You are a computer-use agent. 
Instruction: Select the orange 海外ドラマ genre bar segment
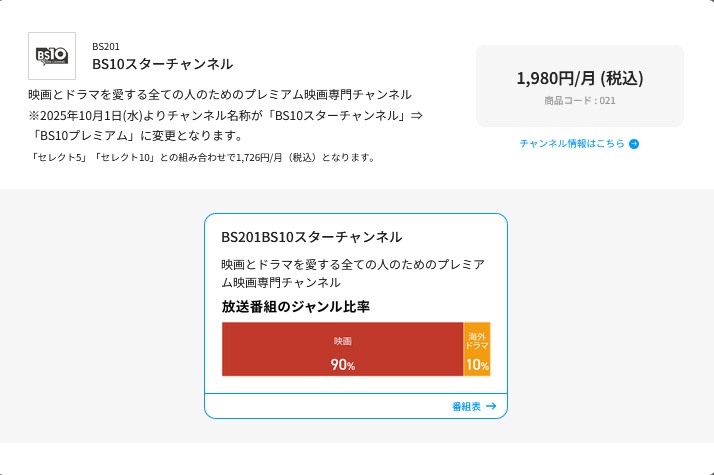(x=477, y=349)
